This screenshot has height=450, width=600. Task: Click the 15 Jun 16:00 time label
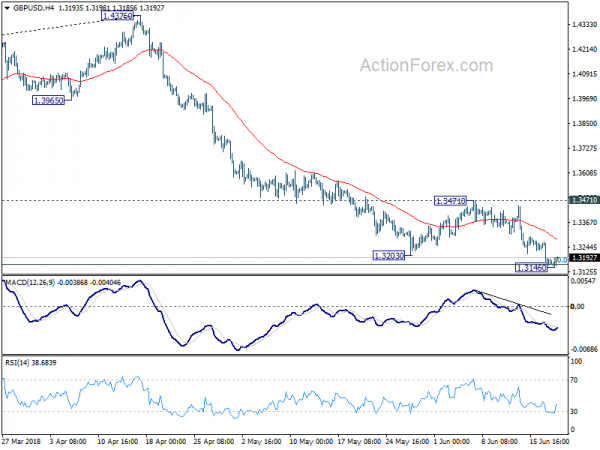coord(549,441)
